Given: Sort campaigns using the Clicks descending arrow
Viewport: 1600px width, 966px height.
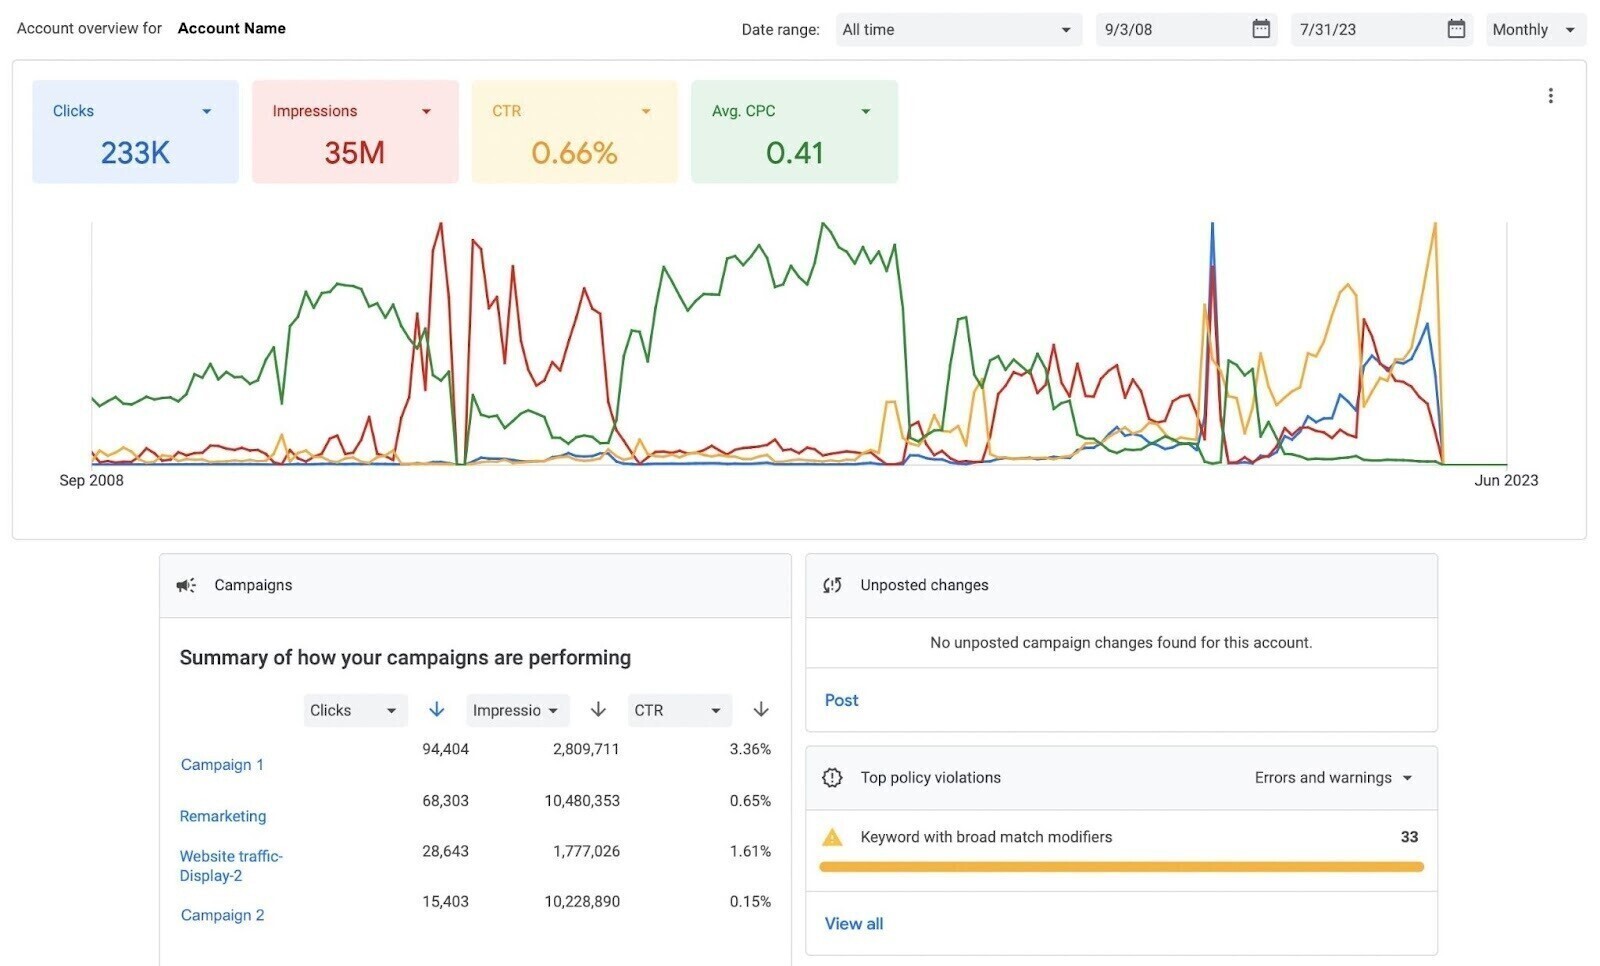Looking at the screenshot, I should point(436,710).
